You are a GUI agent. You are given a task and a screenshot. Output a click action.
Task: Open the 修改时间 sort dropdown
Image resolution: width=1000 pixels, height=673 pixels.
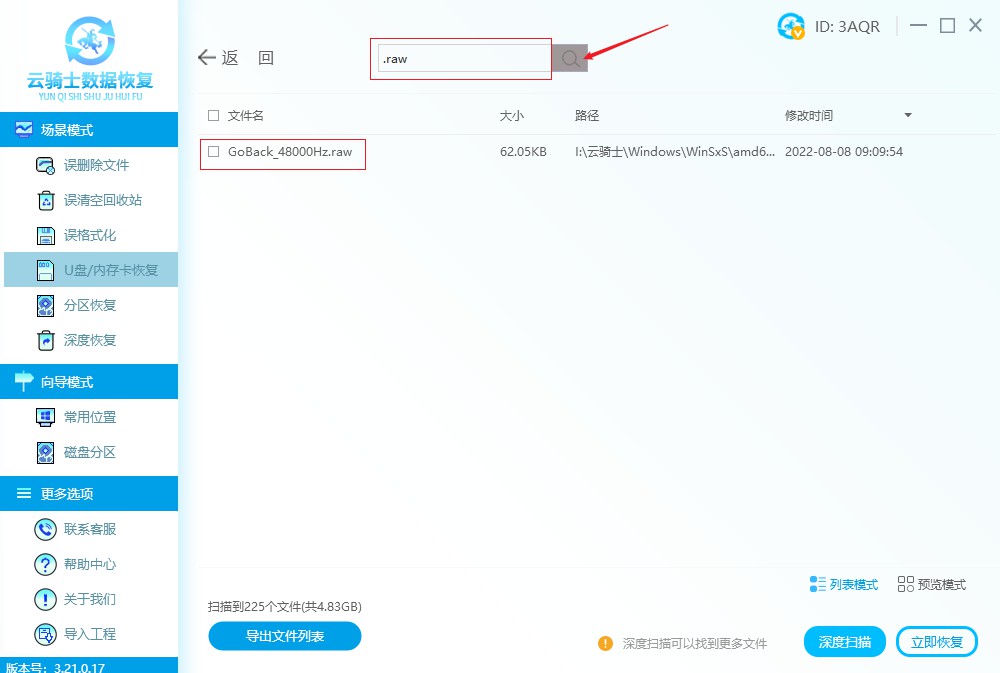pos(908,116)
